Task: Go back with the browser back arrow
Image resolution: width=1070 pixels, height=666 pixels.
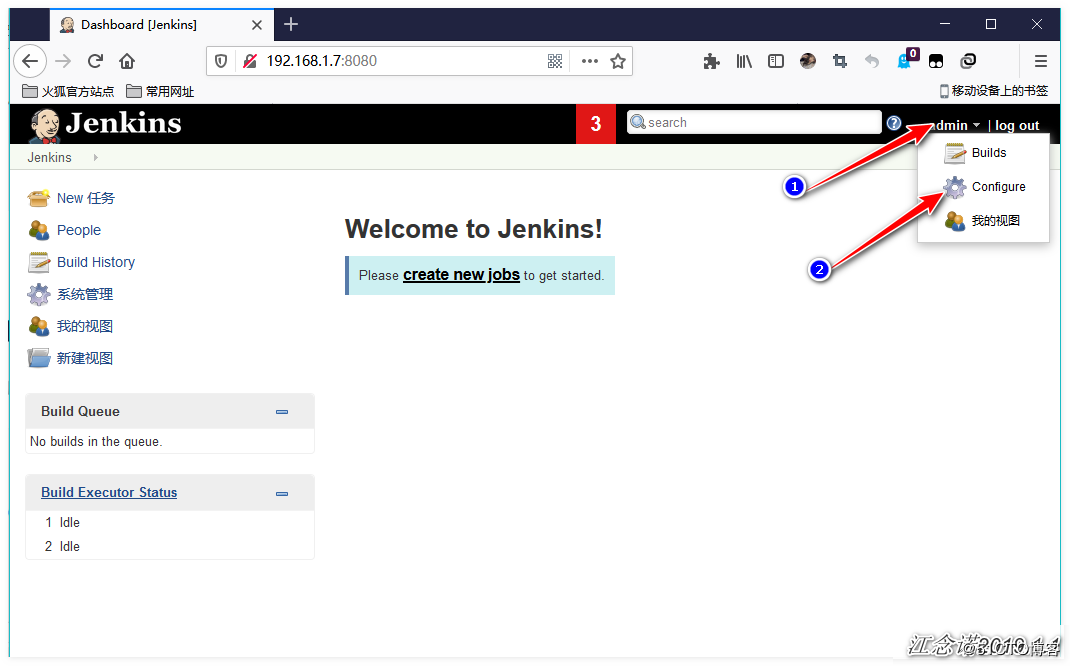Action: (x=30, y=61)
